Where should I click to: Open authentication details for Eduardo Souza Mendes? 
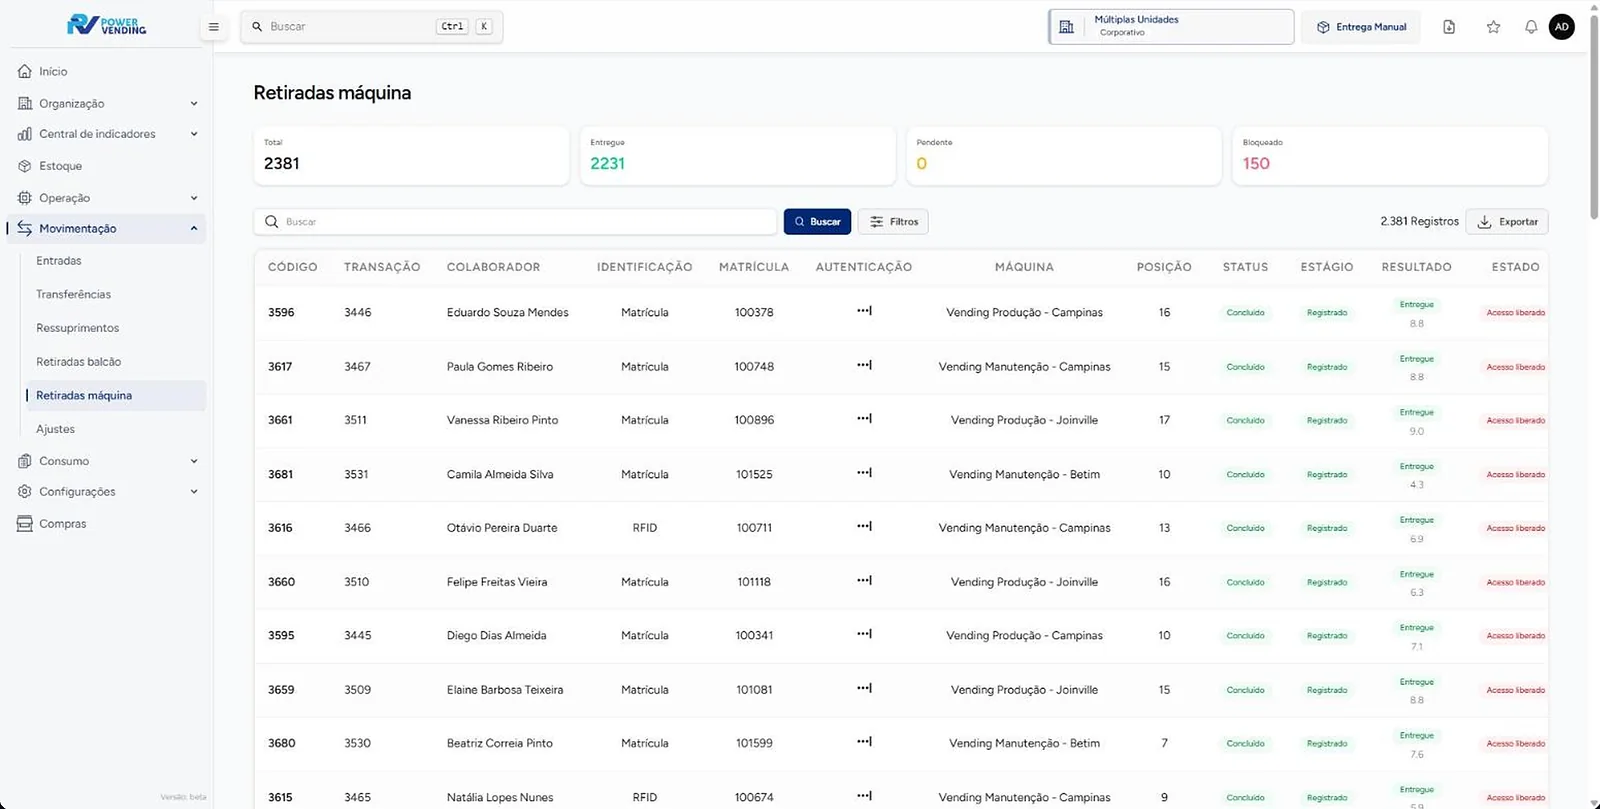864,311
